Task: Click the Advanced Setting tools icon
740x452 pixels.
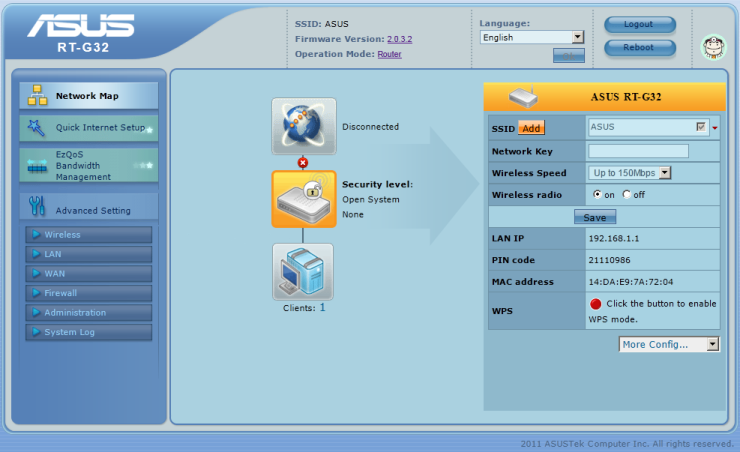Action: pos(37,206)
